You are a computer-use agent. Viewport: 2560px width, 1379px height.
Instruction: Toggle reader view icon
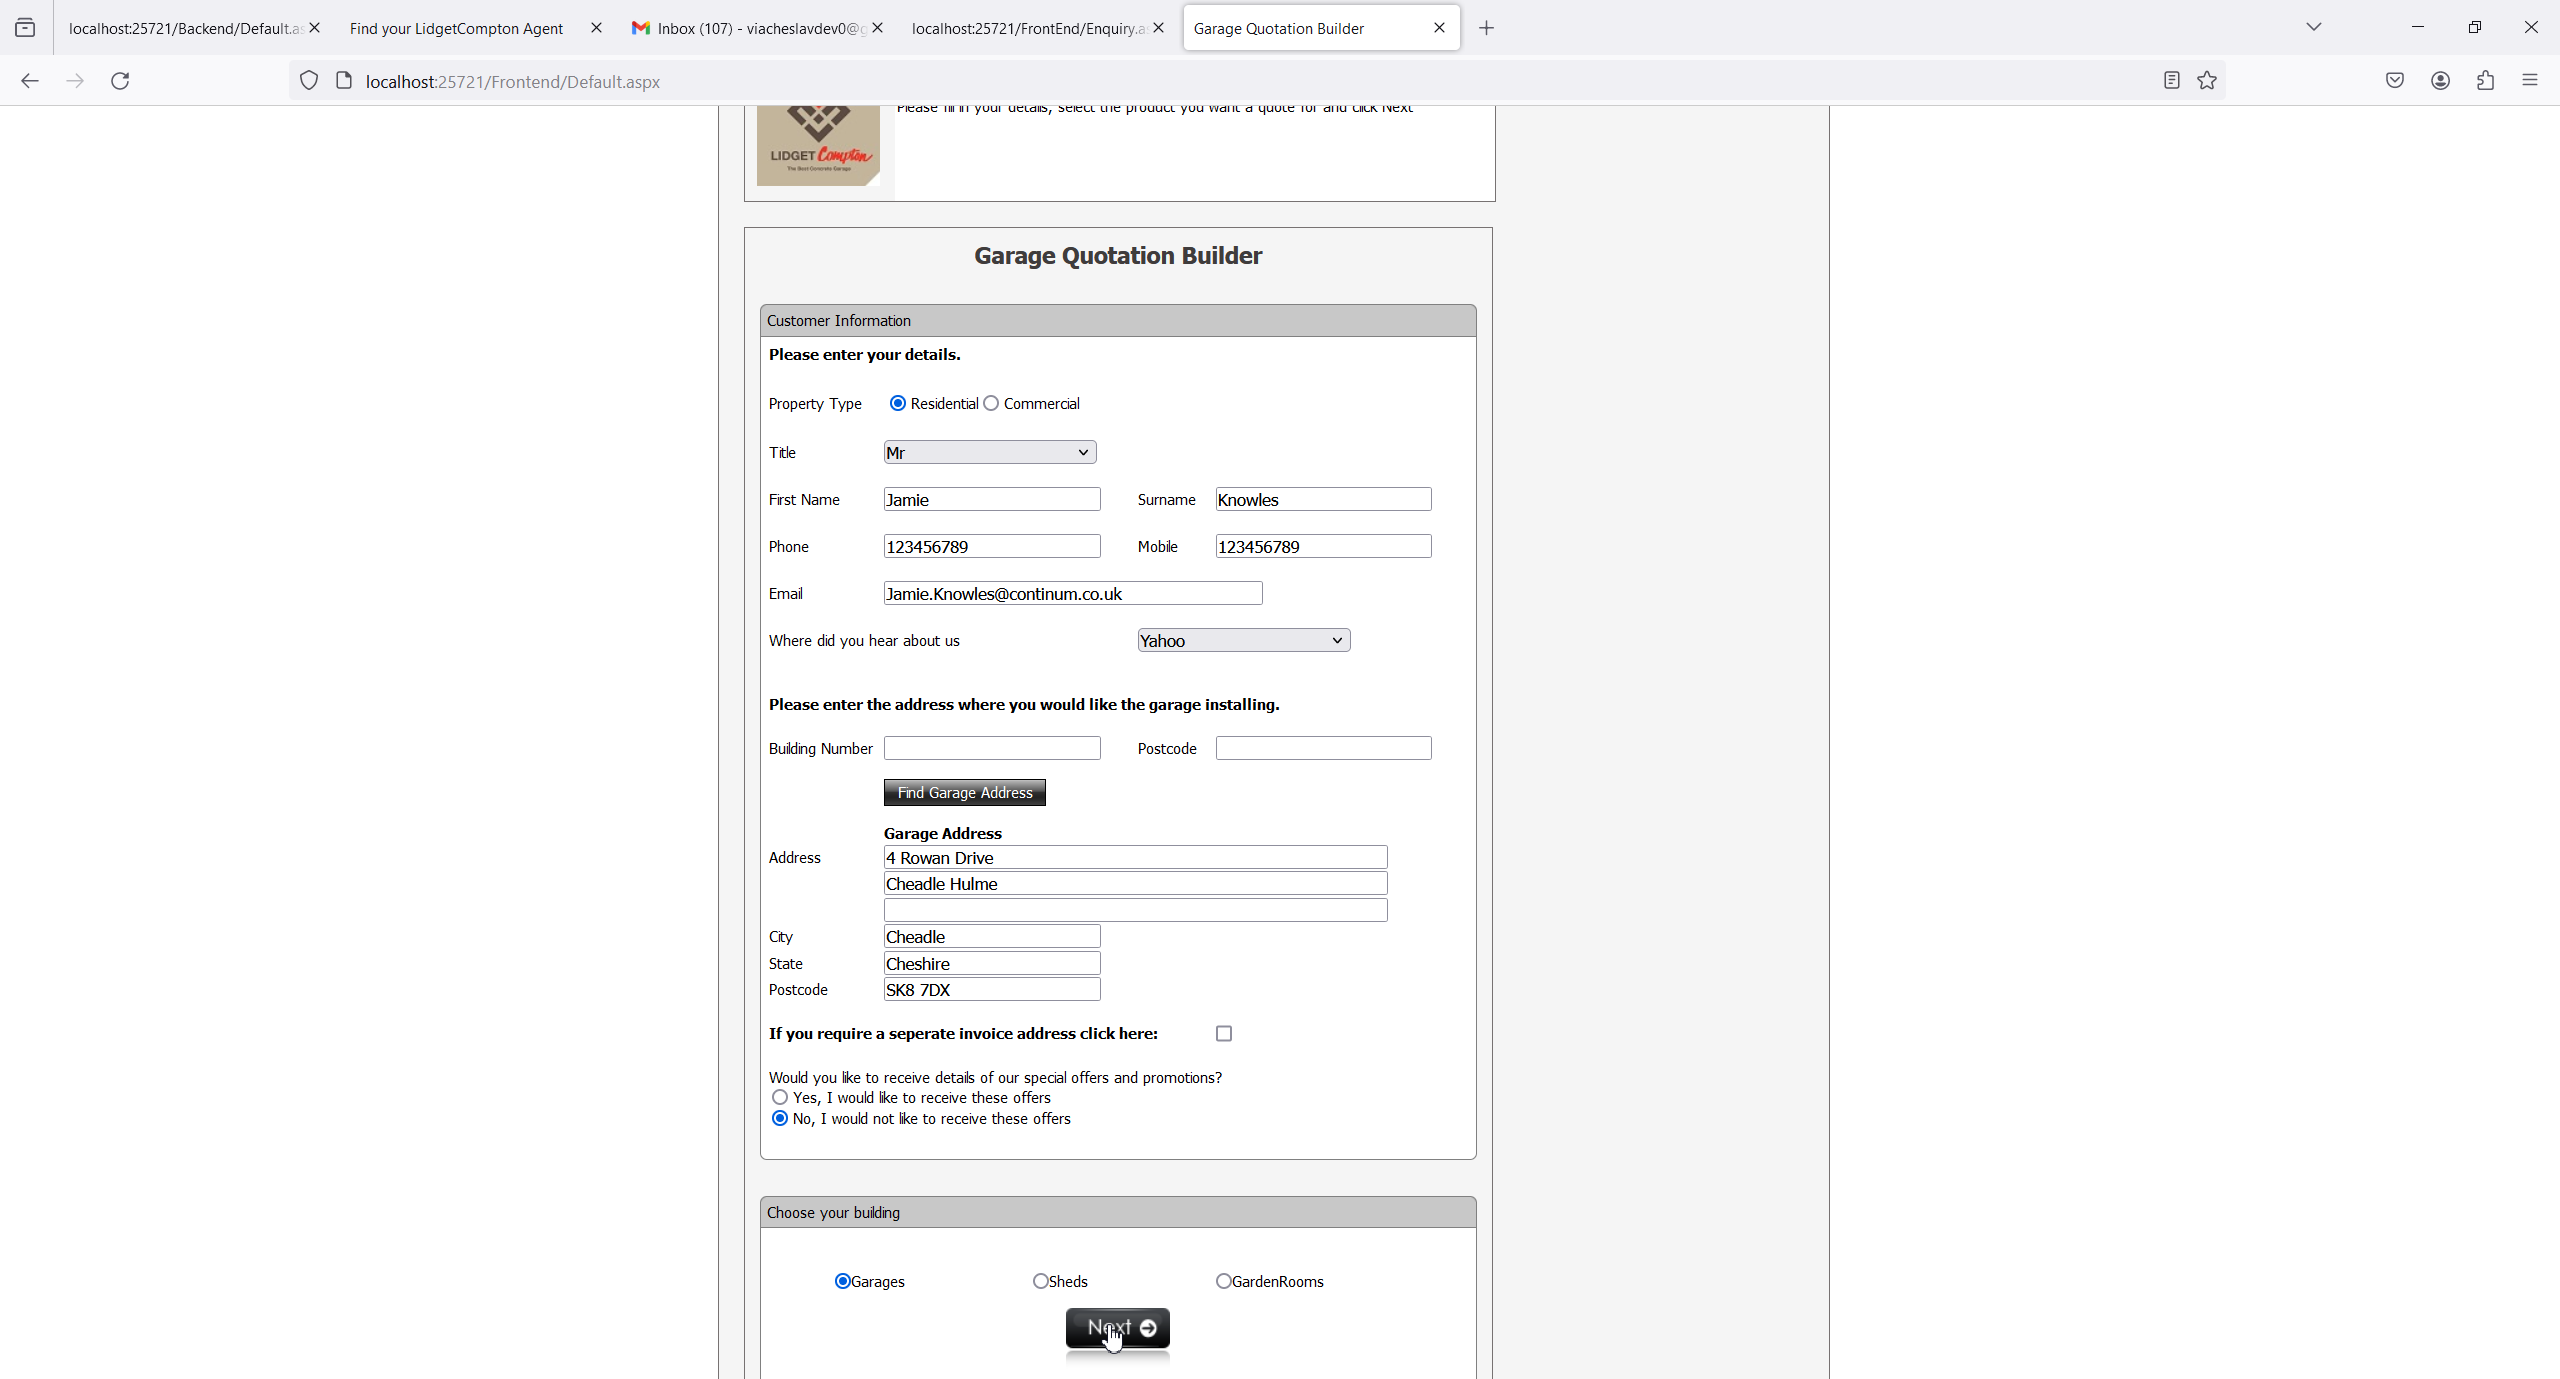coord(2171,81)
